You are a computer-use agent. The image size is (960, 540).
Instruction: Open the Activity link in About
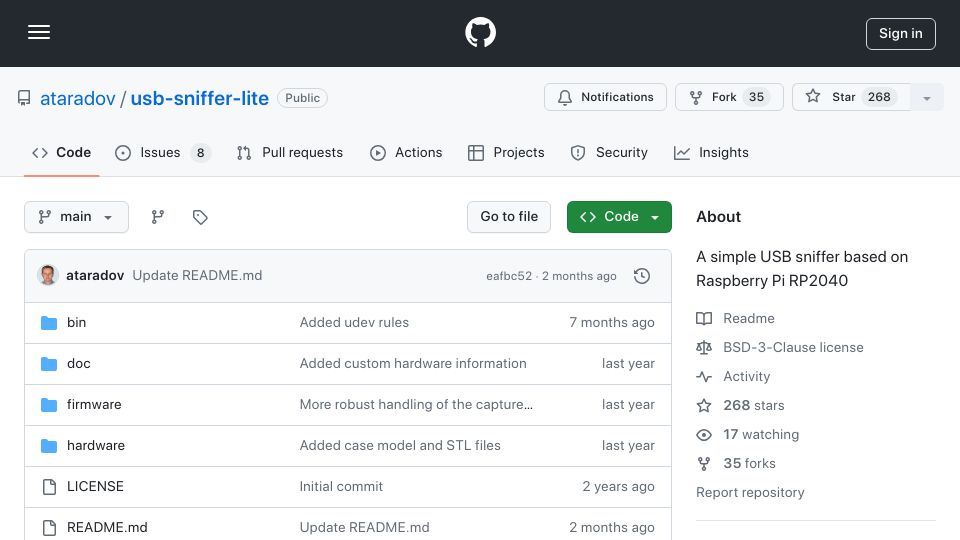click(733, 377)
